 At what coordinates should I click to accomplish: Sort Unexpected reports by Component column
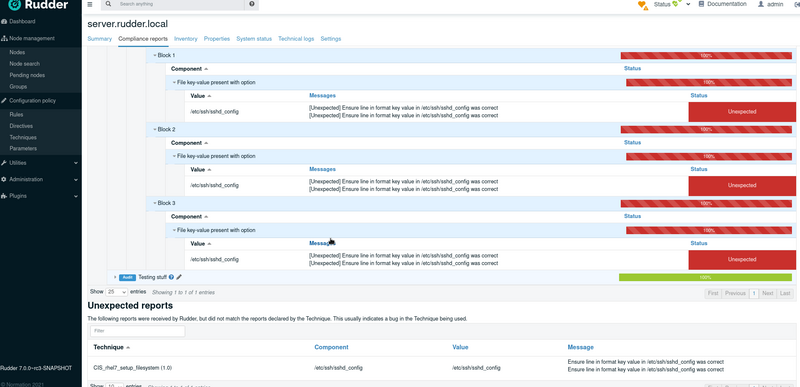tap(331, 347)
